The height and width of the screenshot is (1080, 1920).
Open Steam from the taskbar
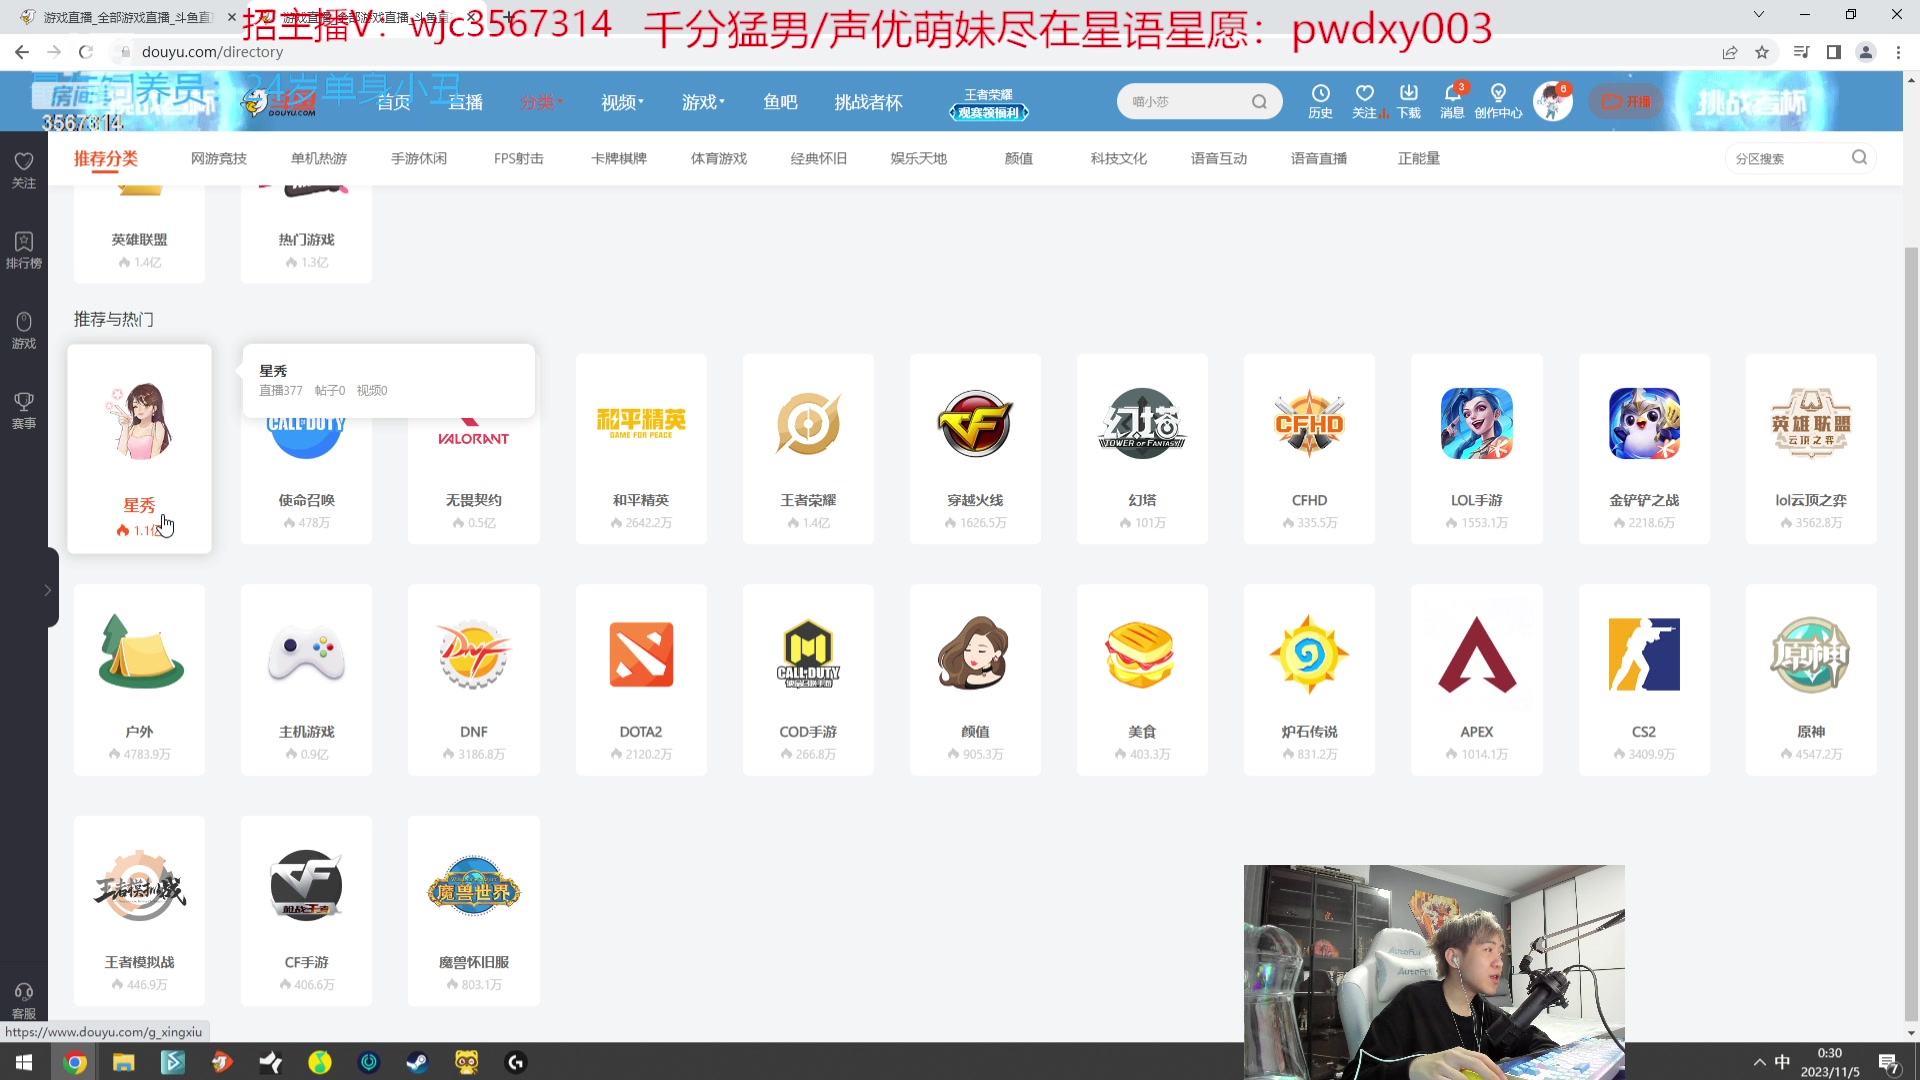coord(418,1062)
